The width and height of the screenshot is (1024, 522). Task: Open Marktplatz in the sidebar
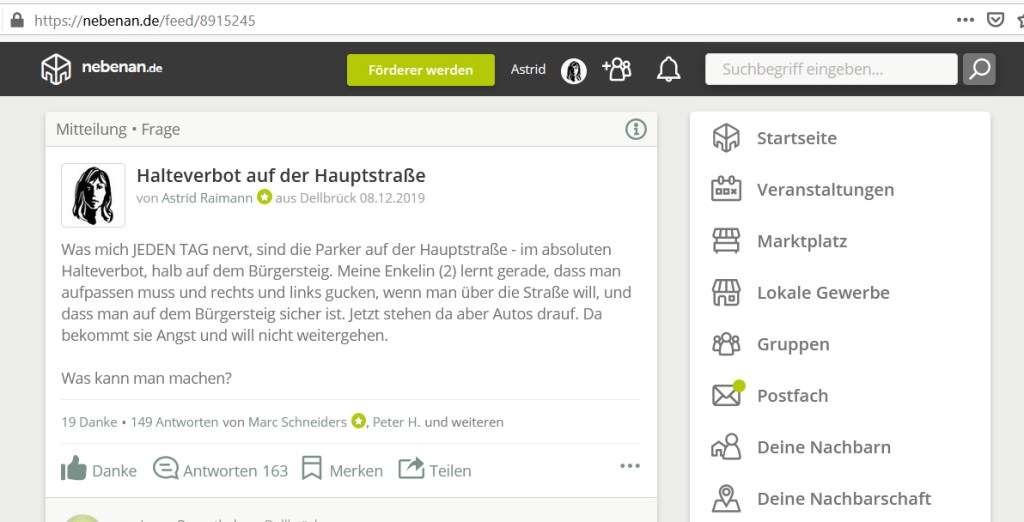(801, 241)
